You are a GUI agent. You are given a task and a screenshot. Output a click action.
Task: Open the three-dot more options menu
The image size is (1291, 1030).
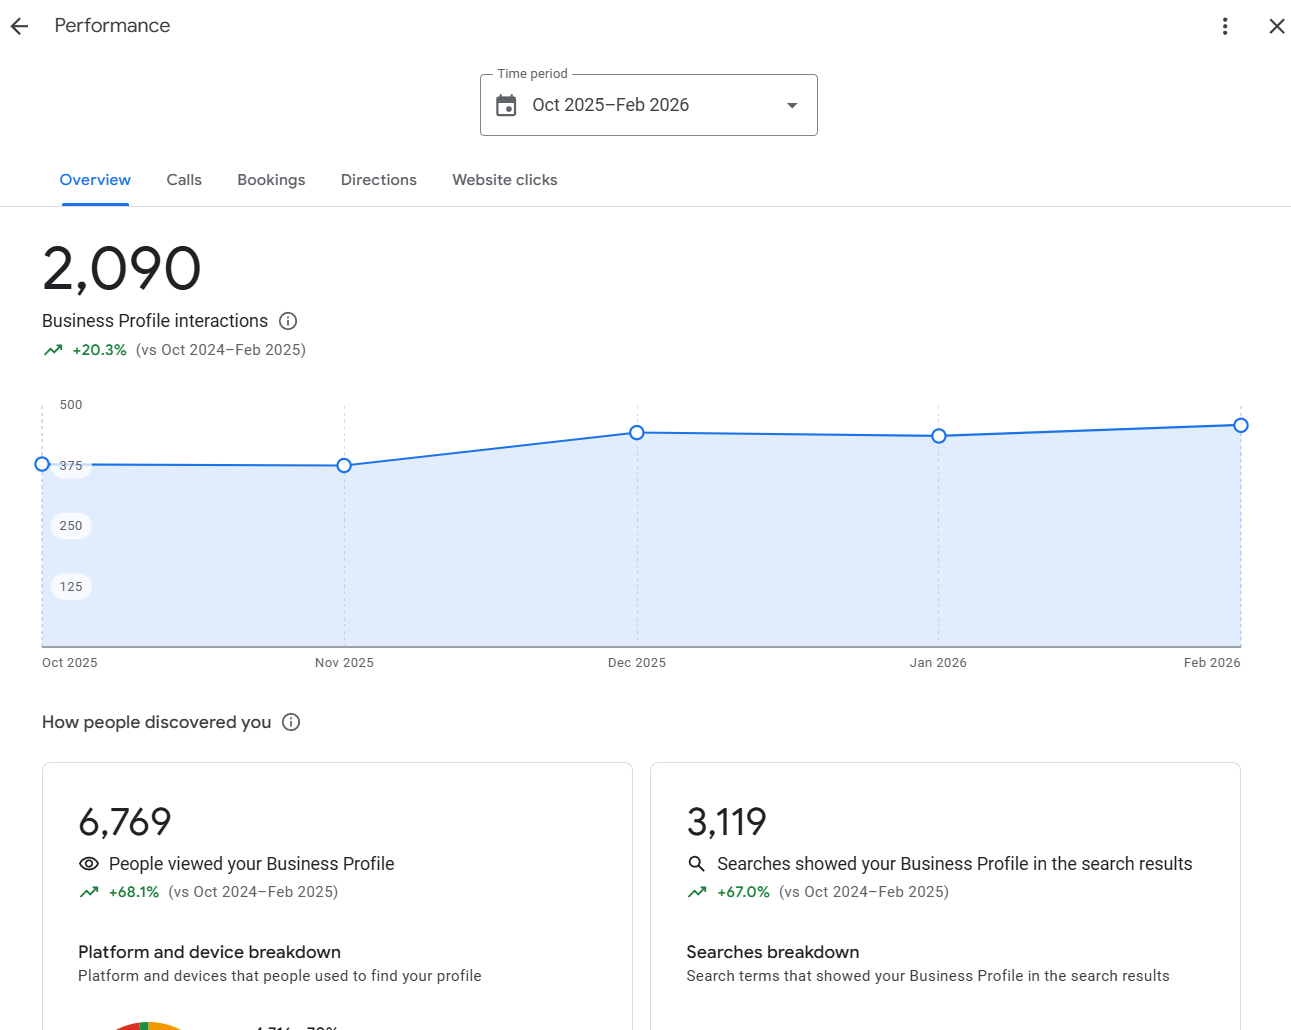pos(1225,26)
